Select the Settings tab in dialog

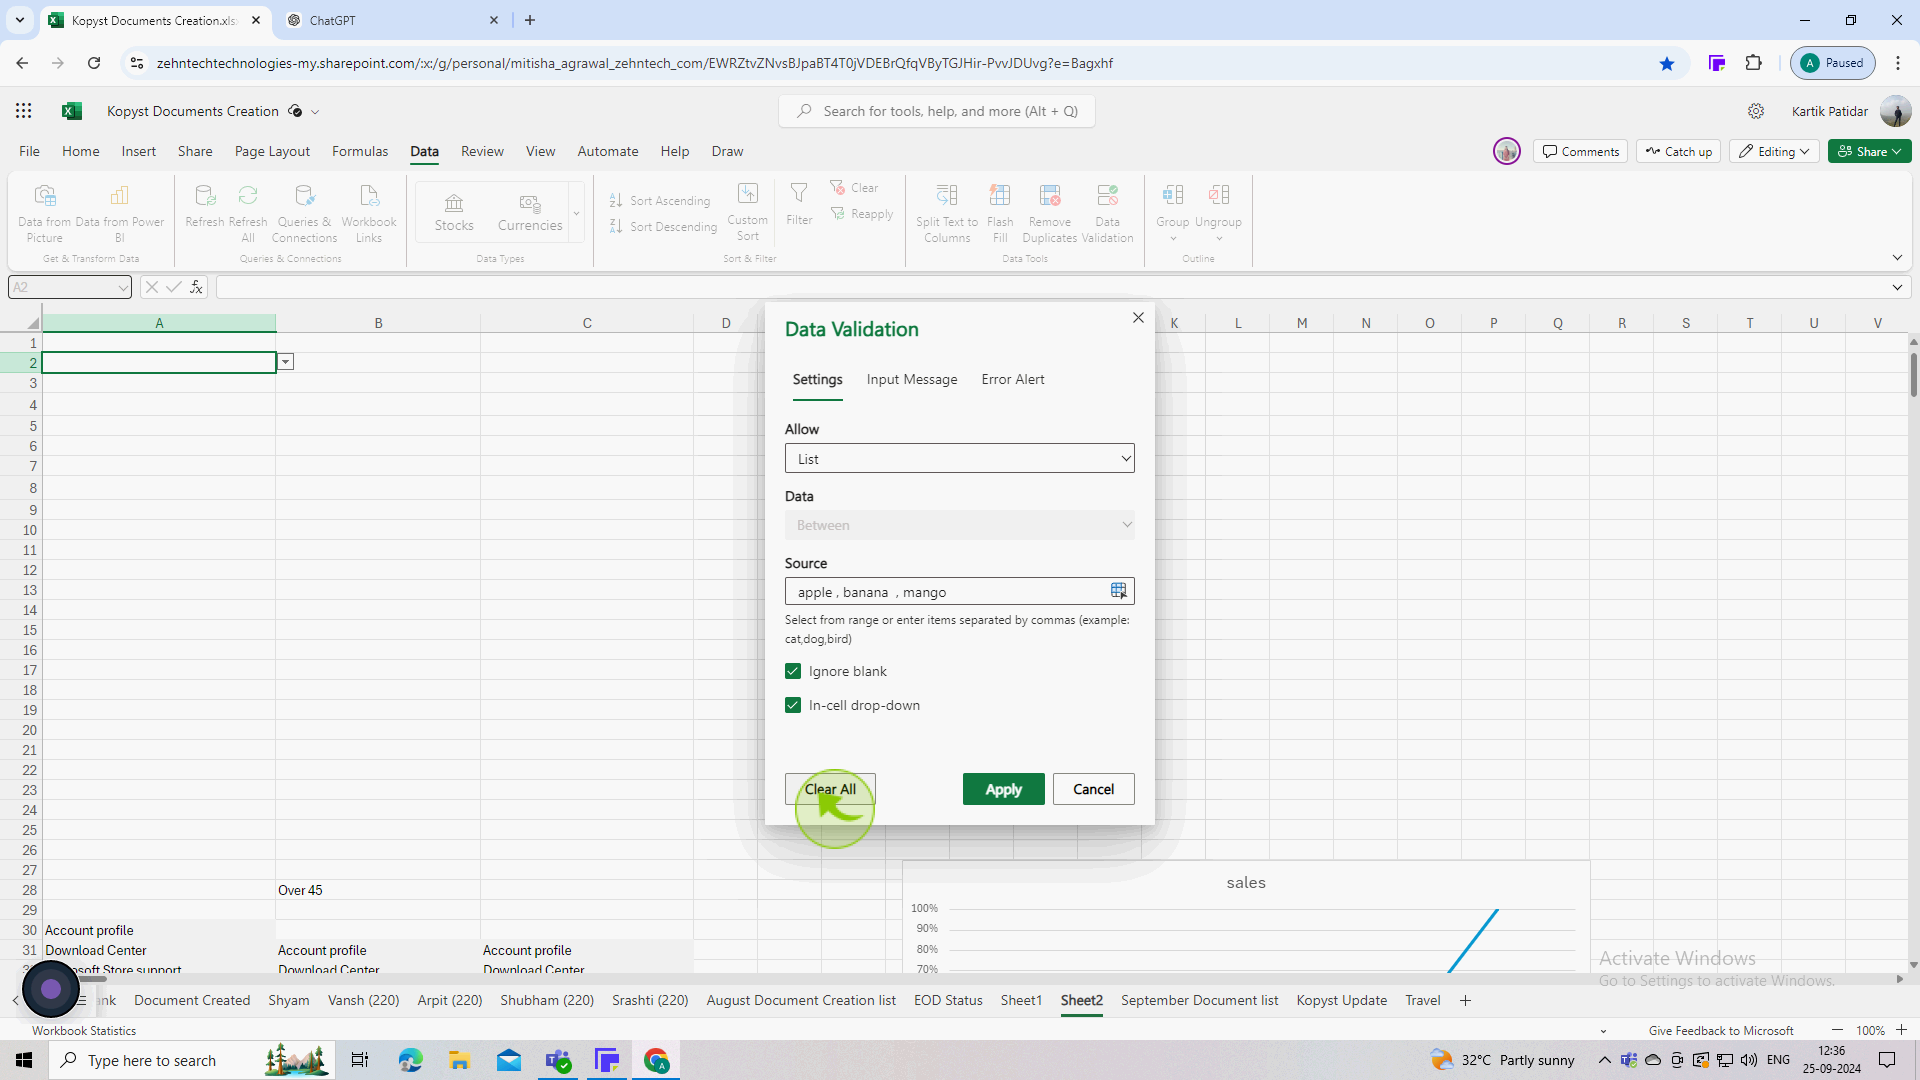click(x=817, y=379)
